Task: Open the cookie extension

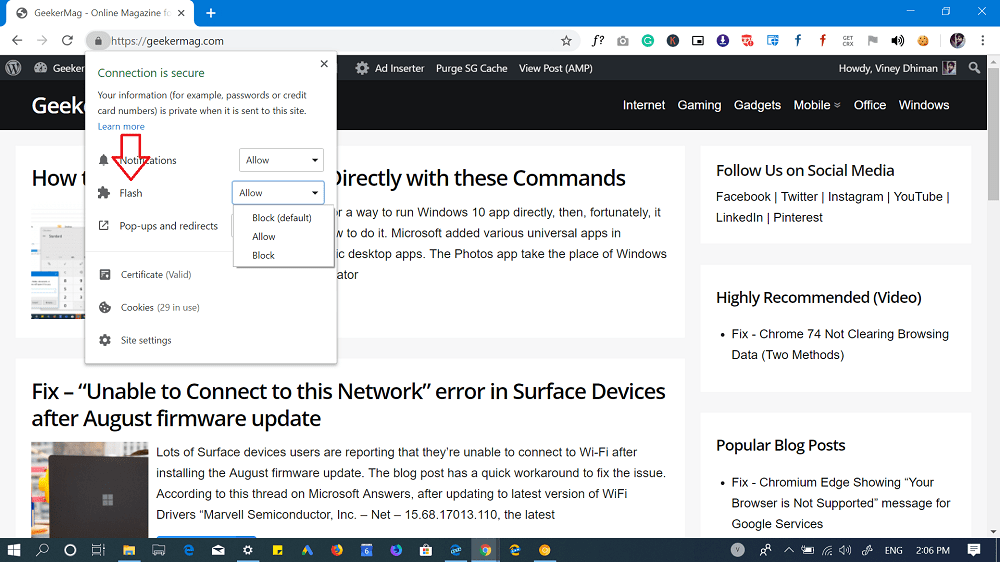Action: point(923,41)
